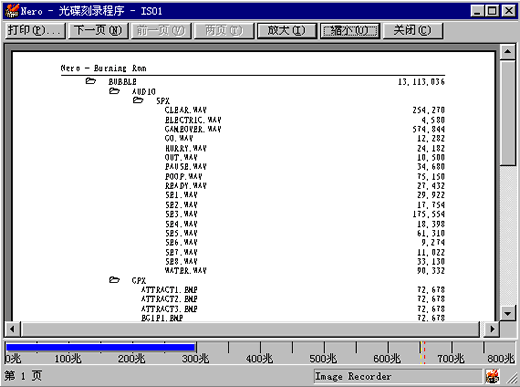The width and height of the screenshot is (520, 387).
Task: Click the horizontal scrollbar thumb
Action: pos(250,329)
